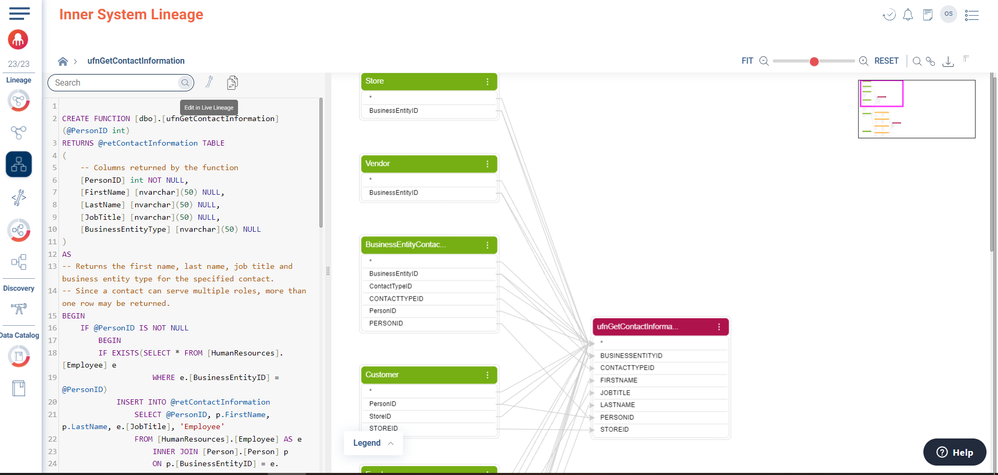The height and width of the screenshot is (475, 998).
Task: Click the task status checkmark clock icon
Action: [x=889, y=15]
